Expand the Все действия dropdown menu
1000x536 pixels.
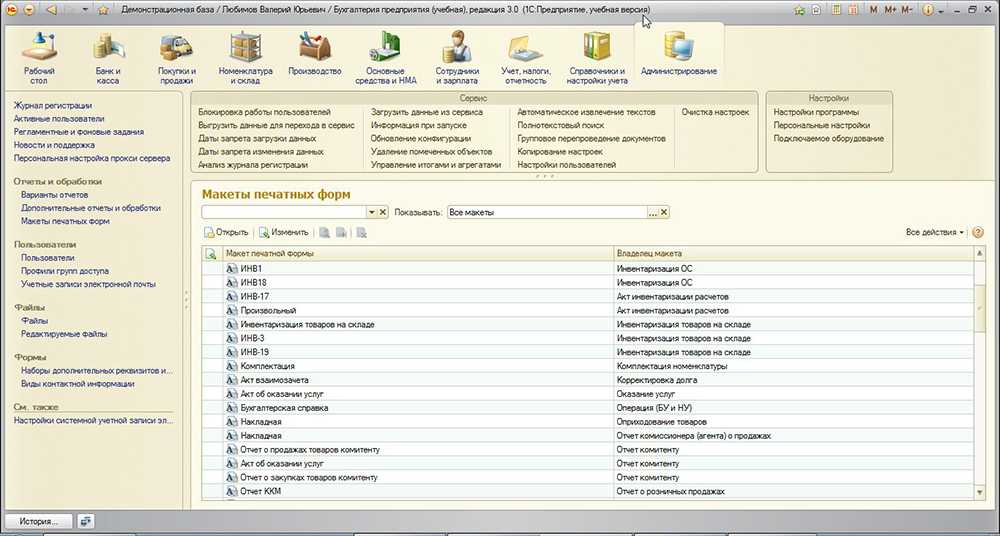pyautogui.click(x=936, y=232)
